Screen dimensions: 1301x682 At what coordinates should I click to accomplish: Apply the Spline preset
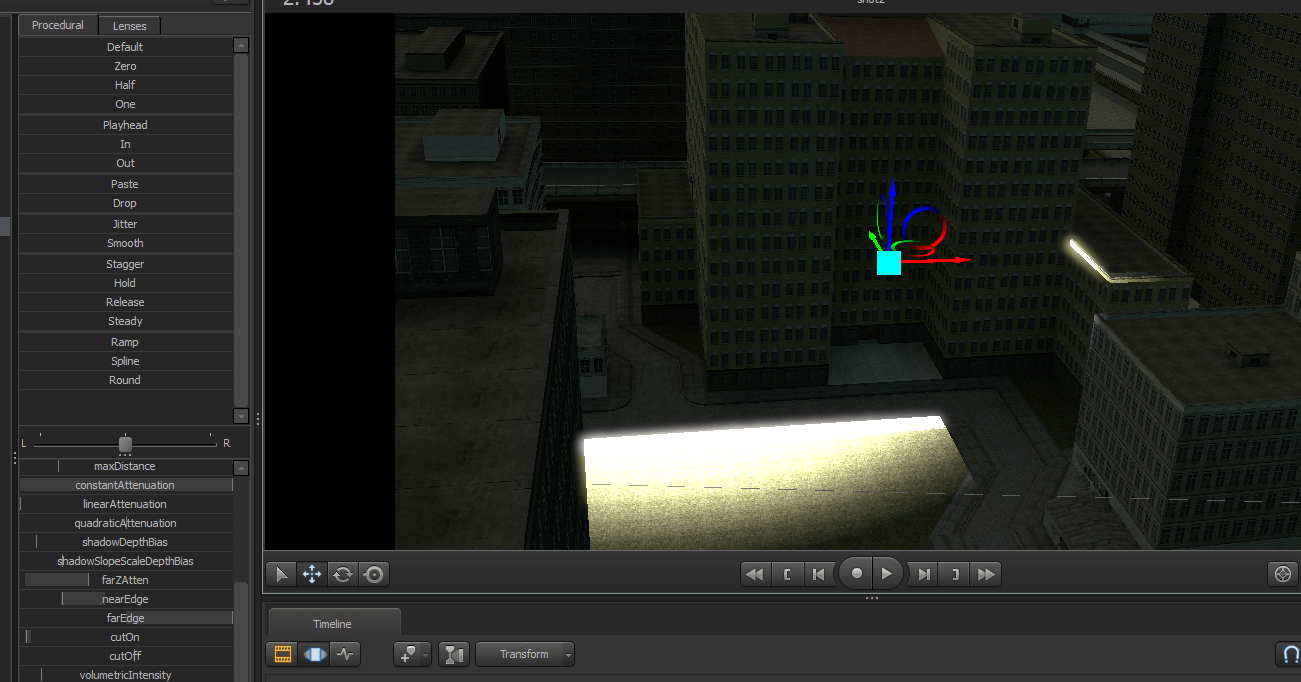pos(125,361)
